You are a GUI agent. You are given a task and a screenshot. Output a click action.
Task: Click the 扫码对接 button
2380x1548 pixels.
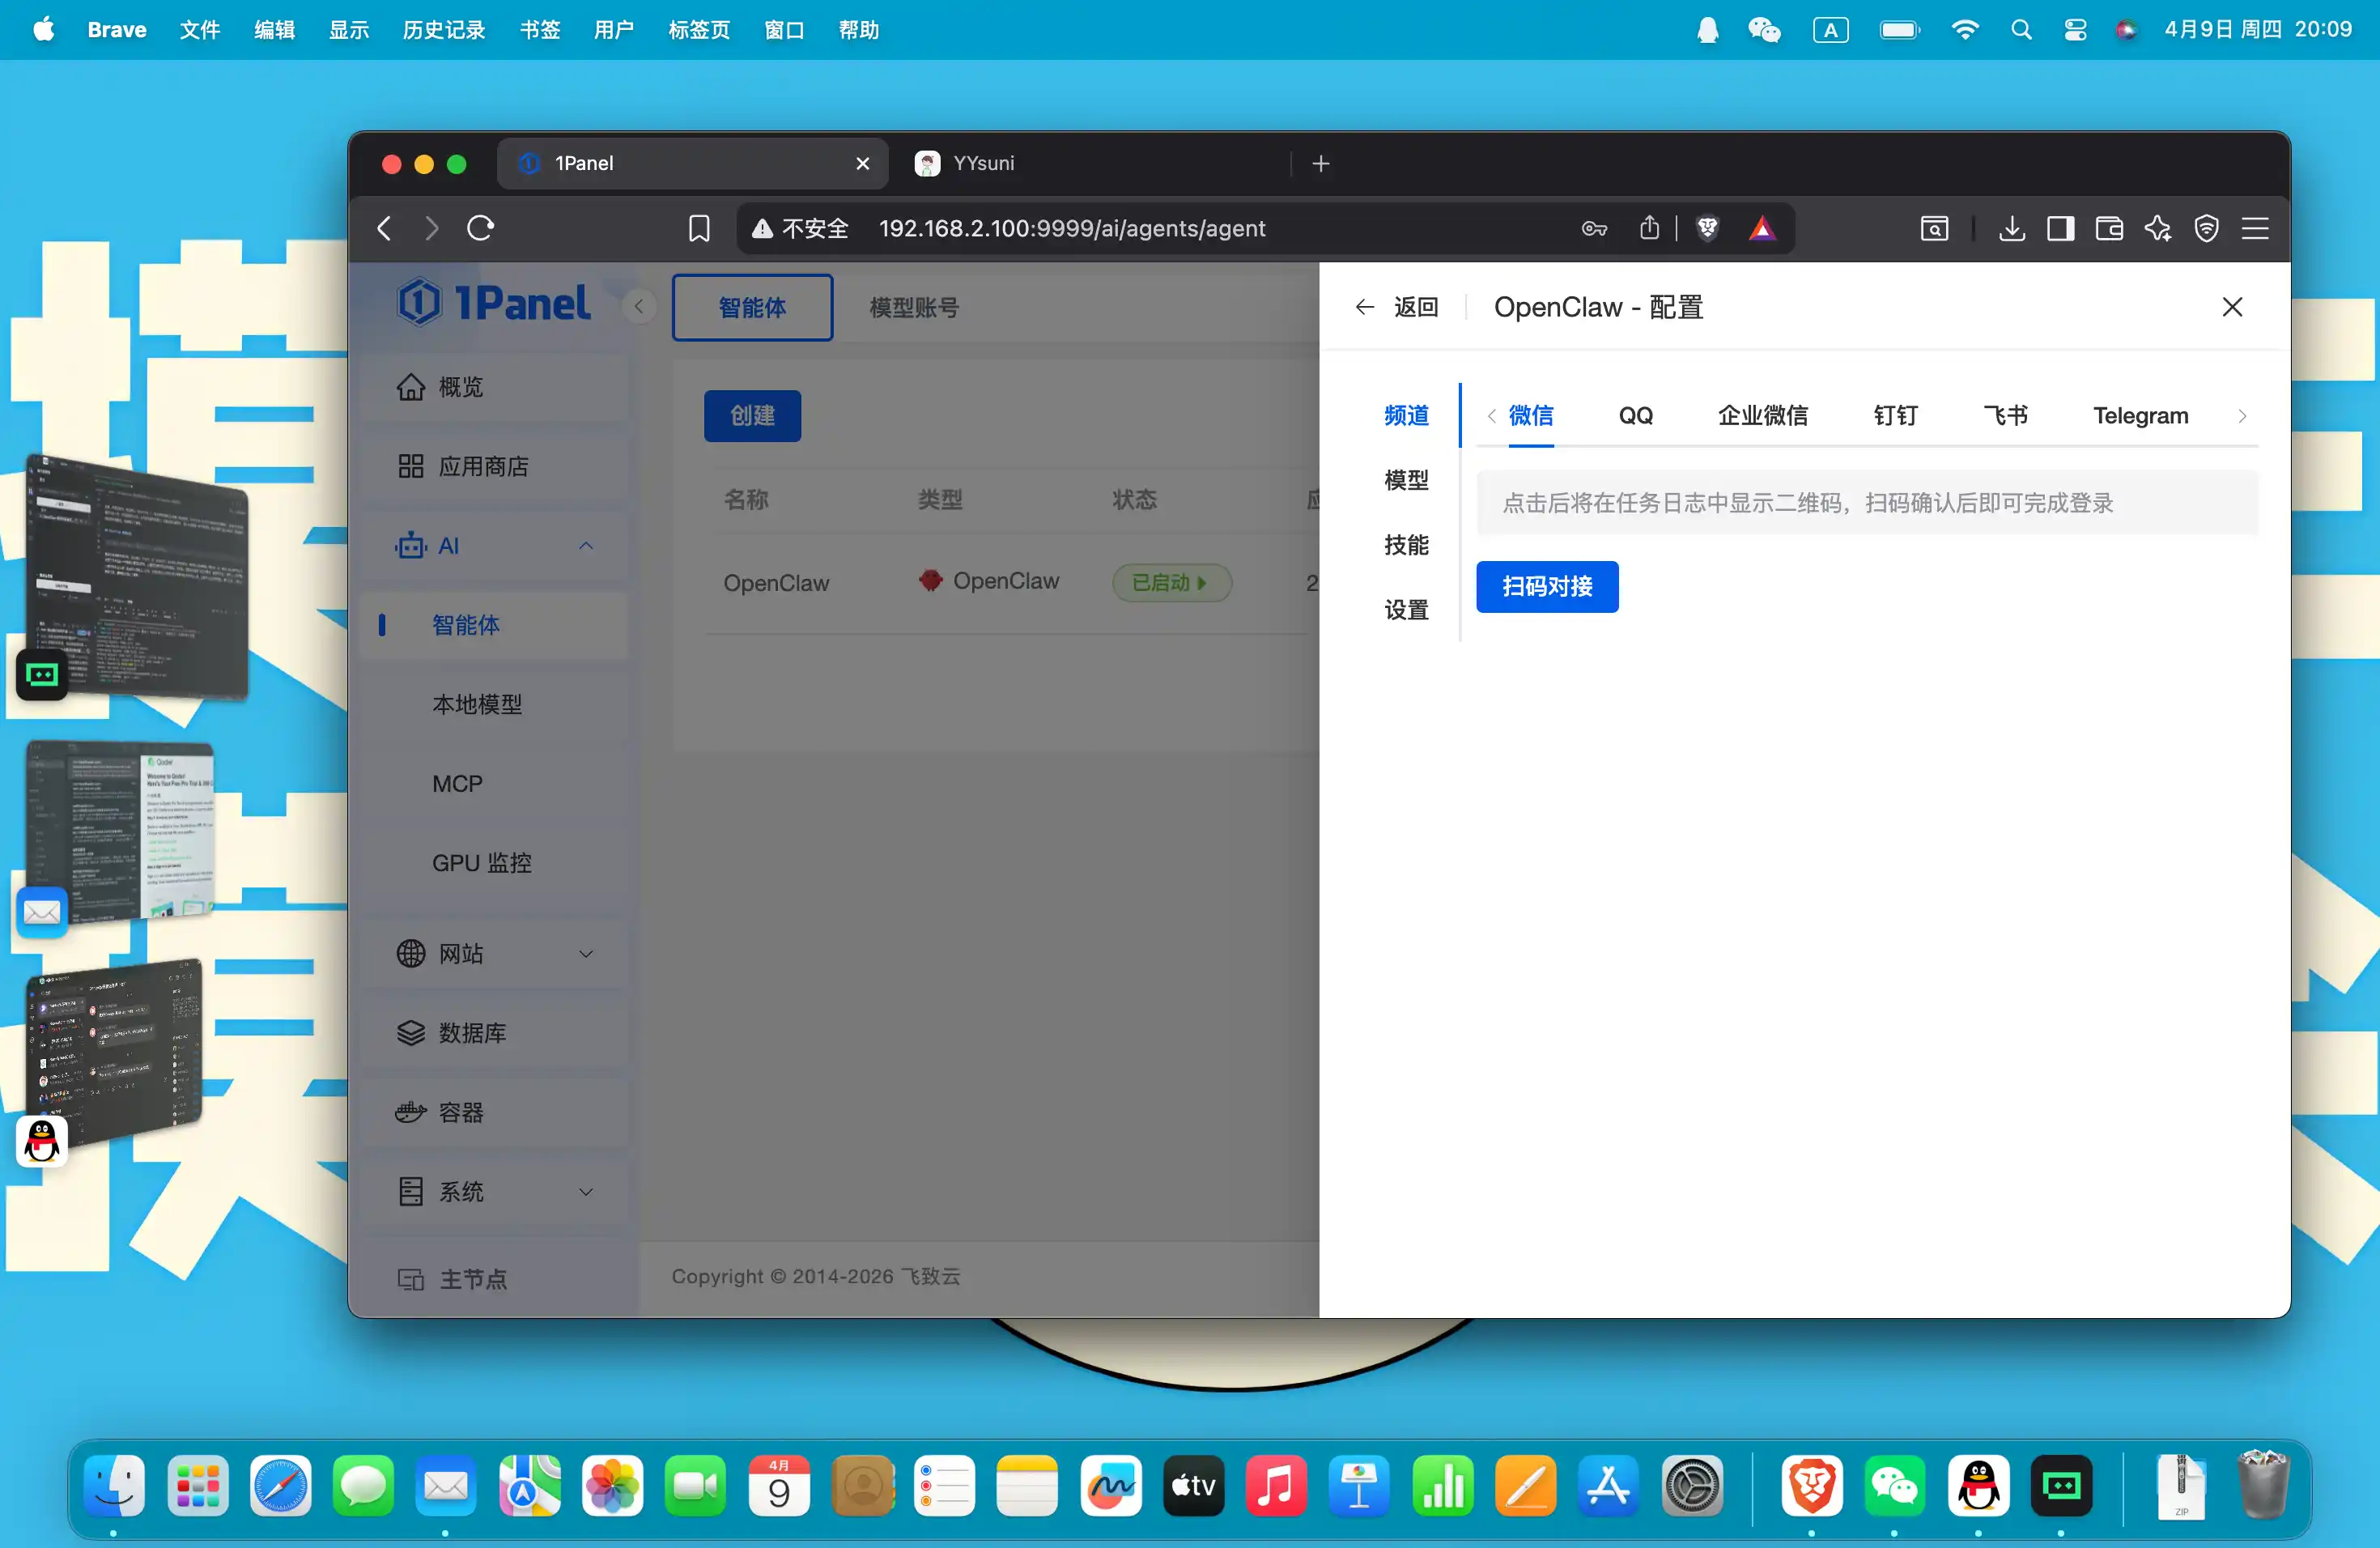[x=1547, y=587]
